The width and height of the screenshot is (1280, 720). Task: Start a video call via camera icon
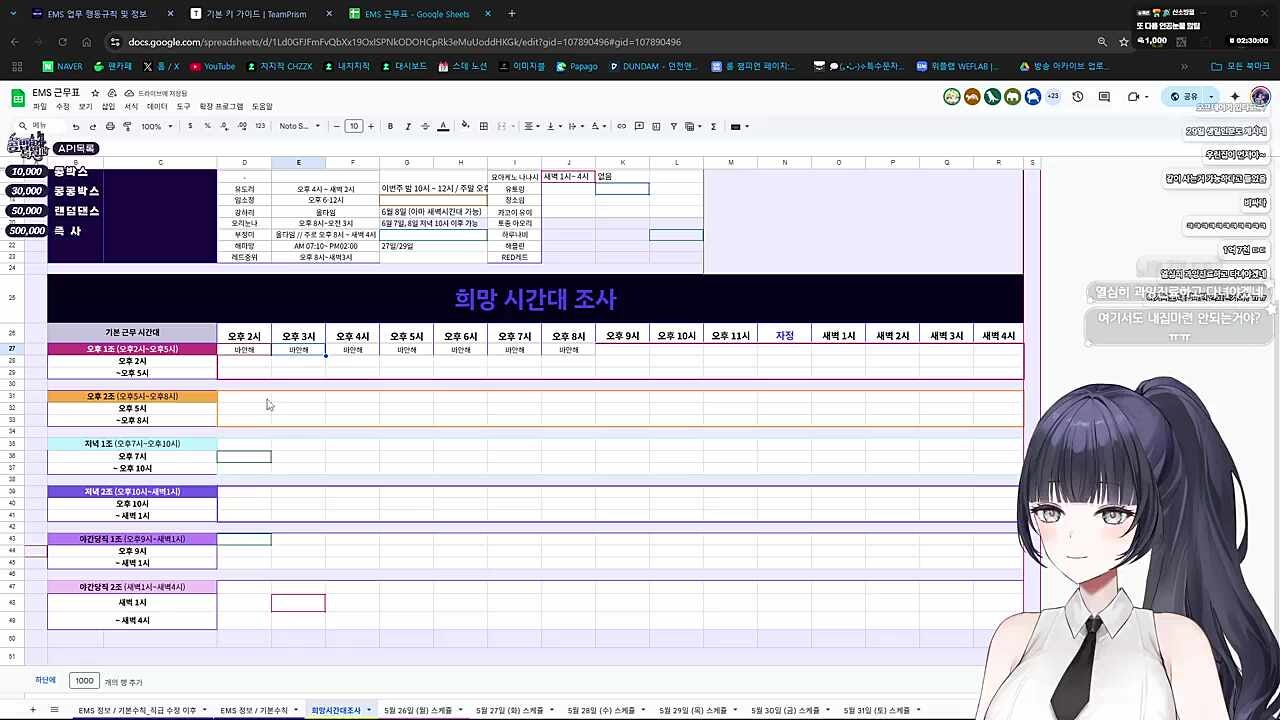[x=1133, y=97]
